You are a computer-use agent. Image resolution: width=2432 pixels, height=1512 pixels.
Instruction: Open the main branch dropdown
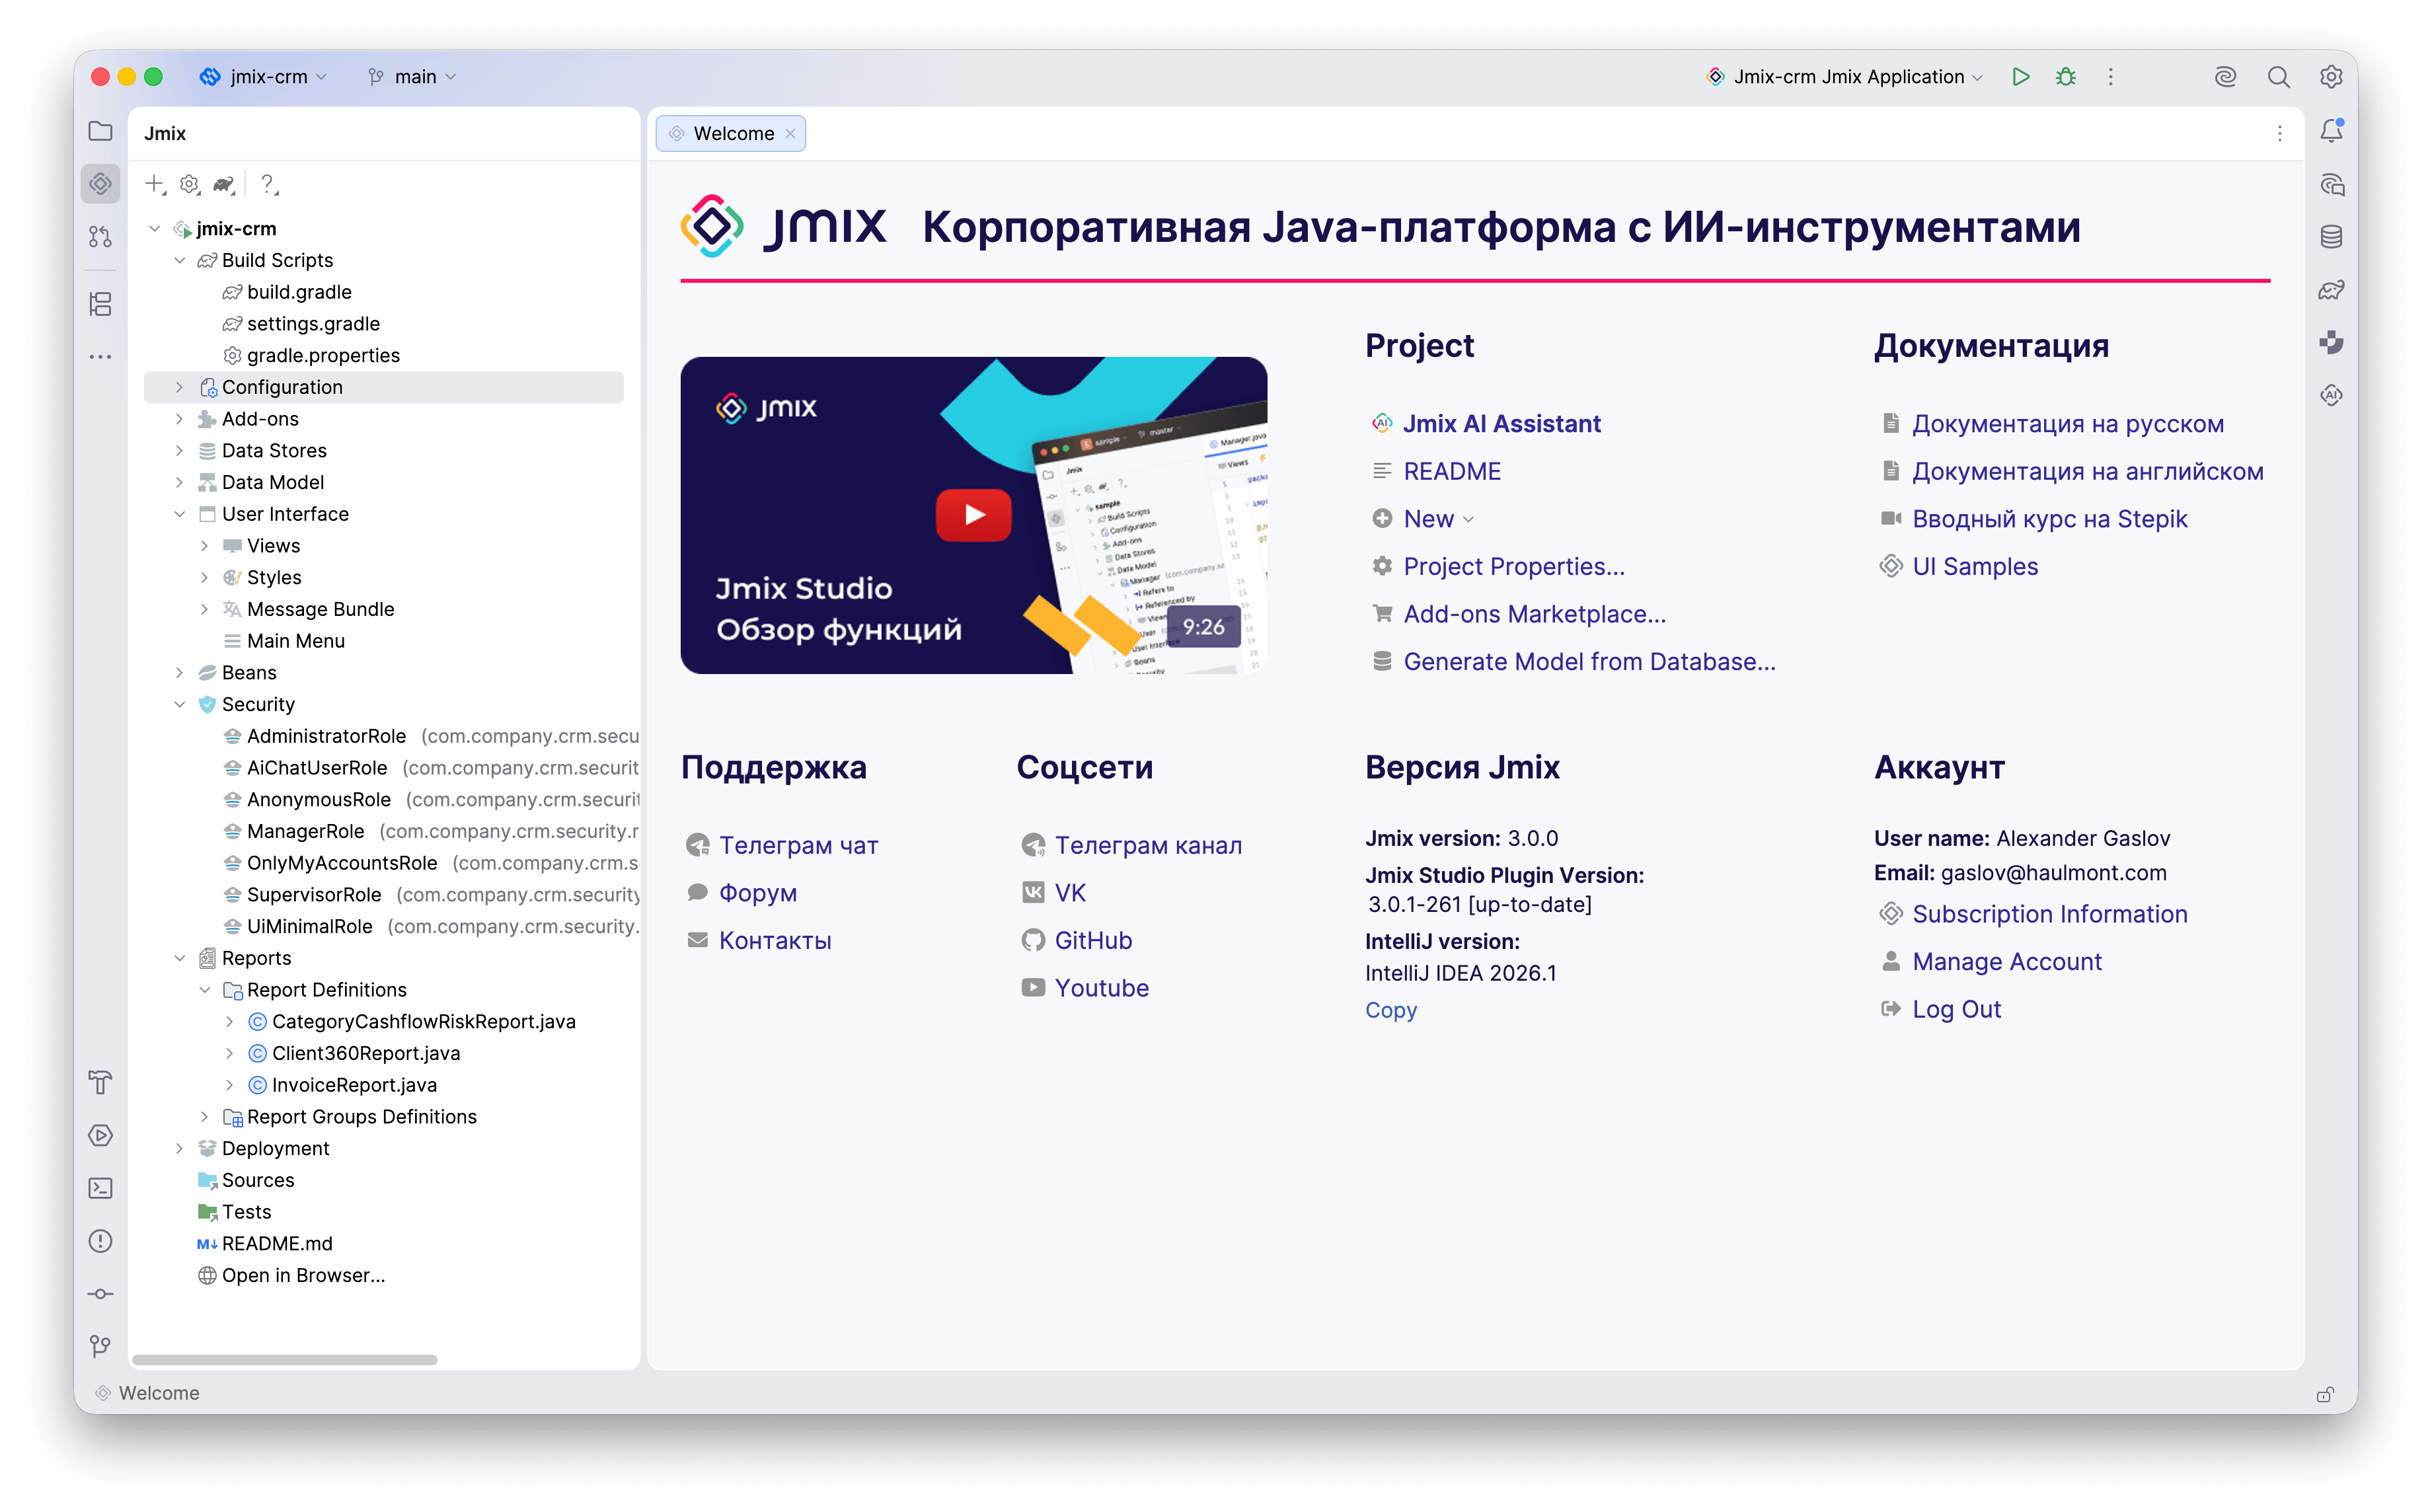tap(412, 77)
